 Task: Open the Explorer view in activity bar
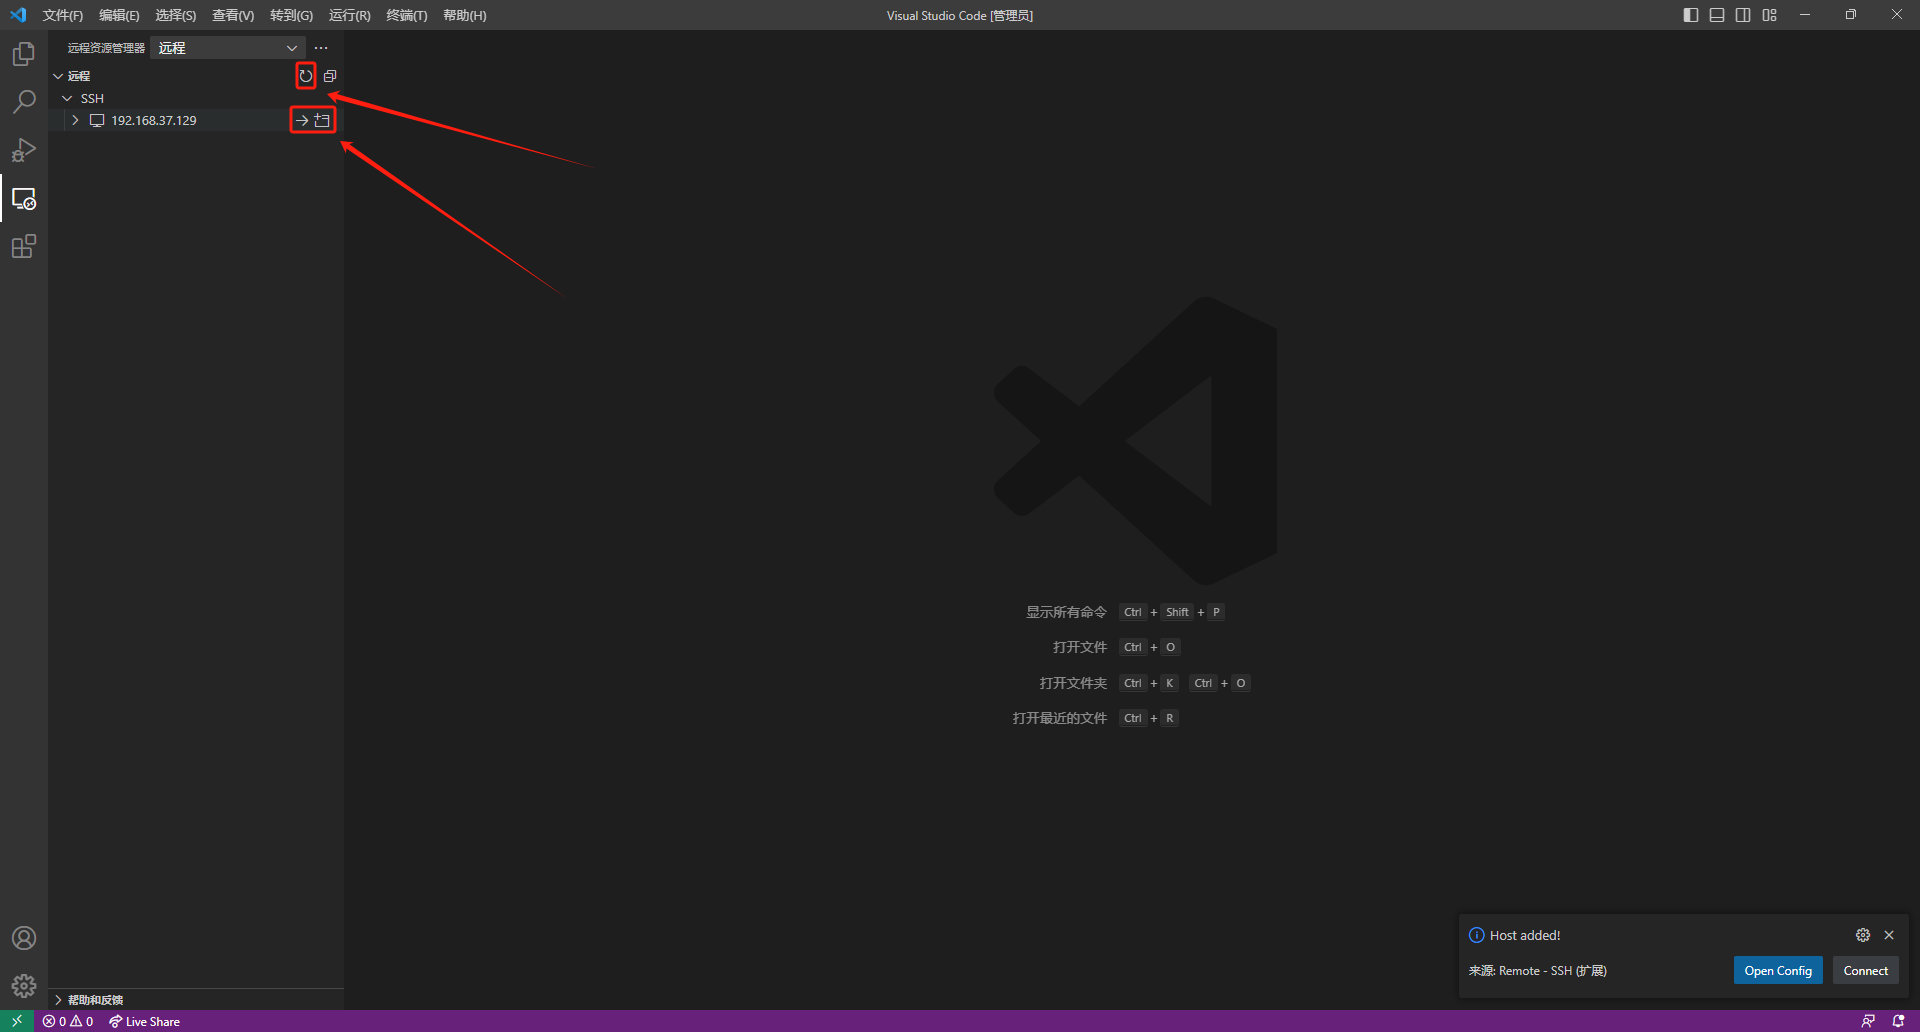click(24, 54)
